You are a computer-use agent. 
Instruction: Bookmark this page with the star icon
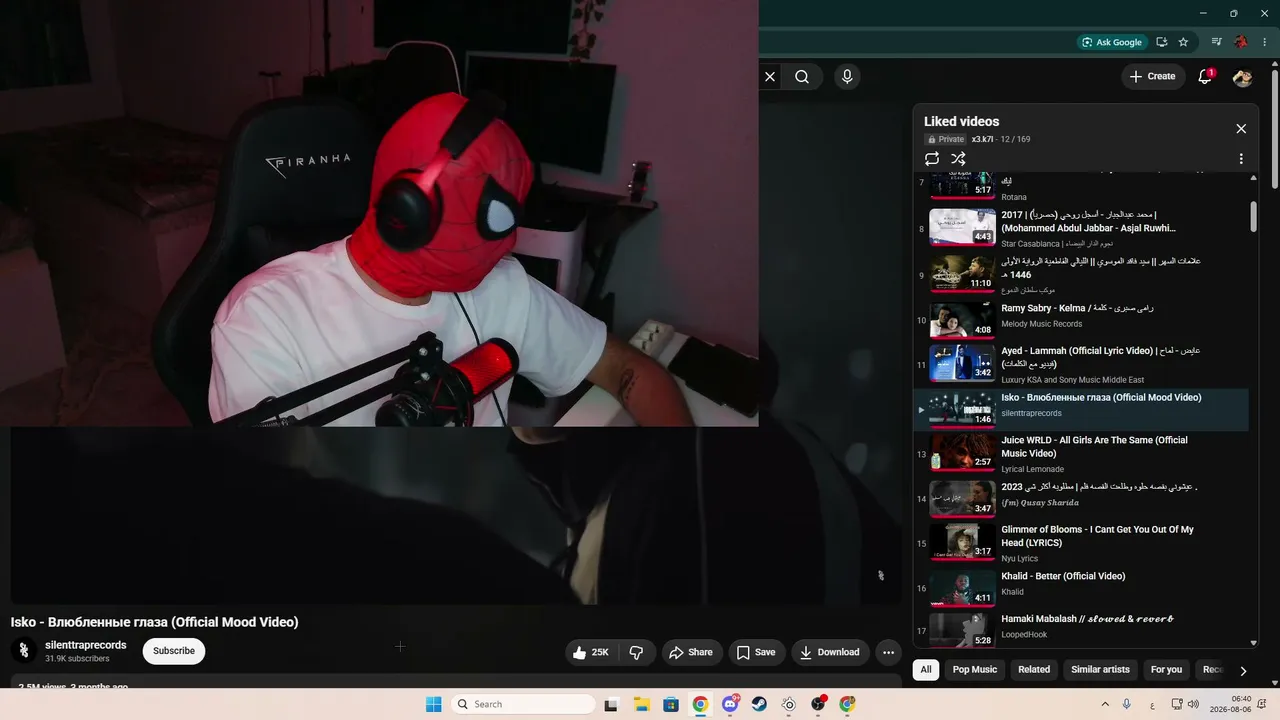(x=1184, y=42)
